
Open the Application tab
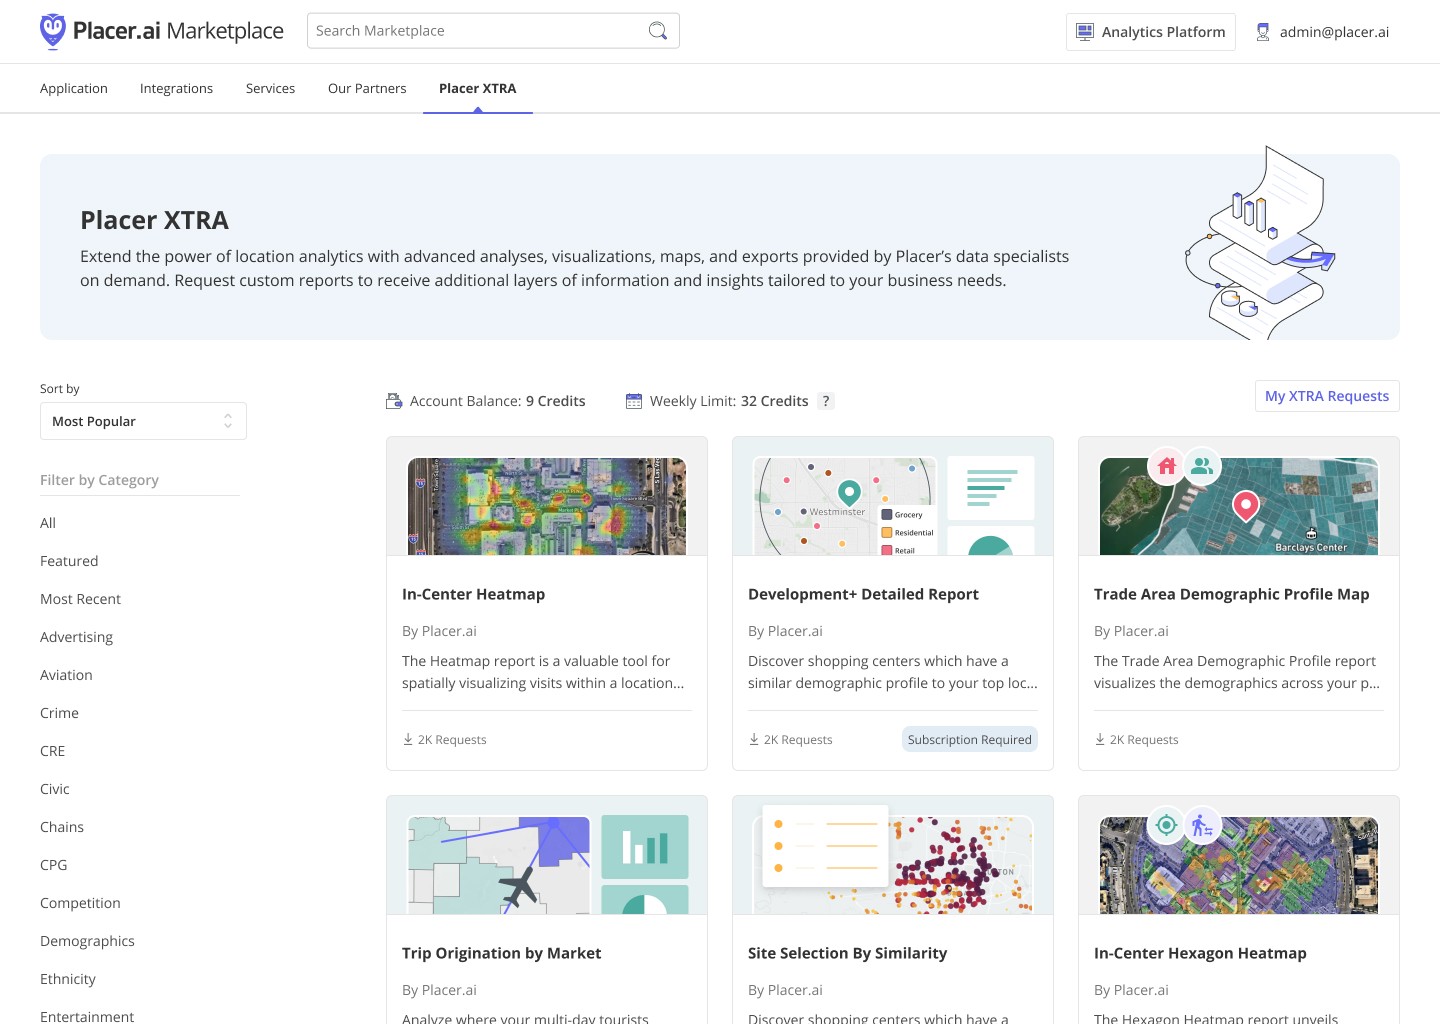pos(74,88)
